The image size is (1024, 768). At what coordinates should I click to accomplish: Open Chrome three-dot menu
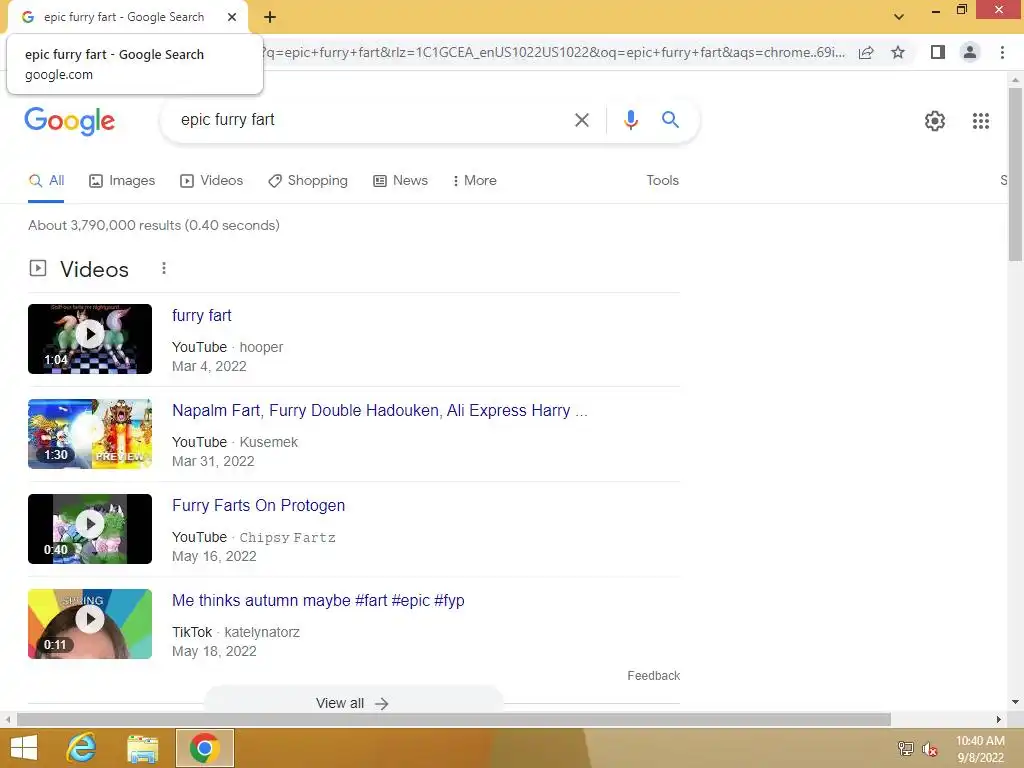click(1002, 52)
